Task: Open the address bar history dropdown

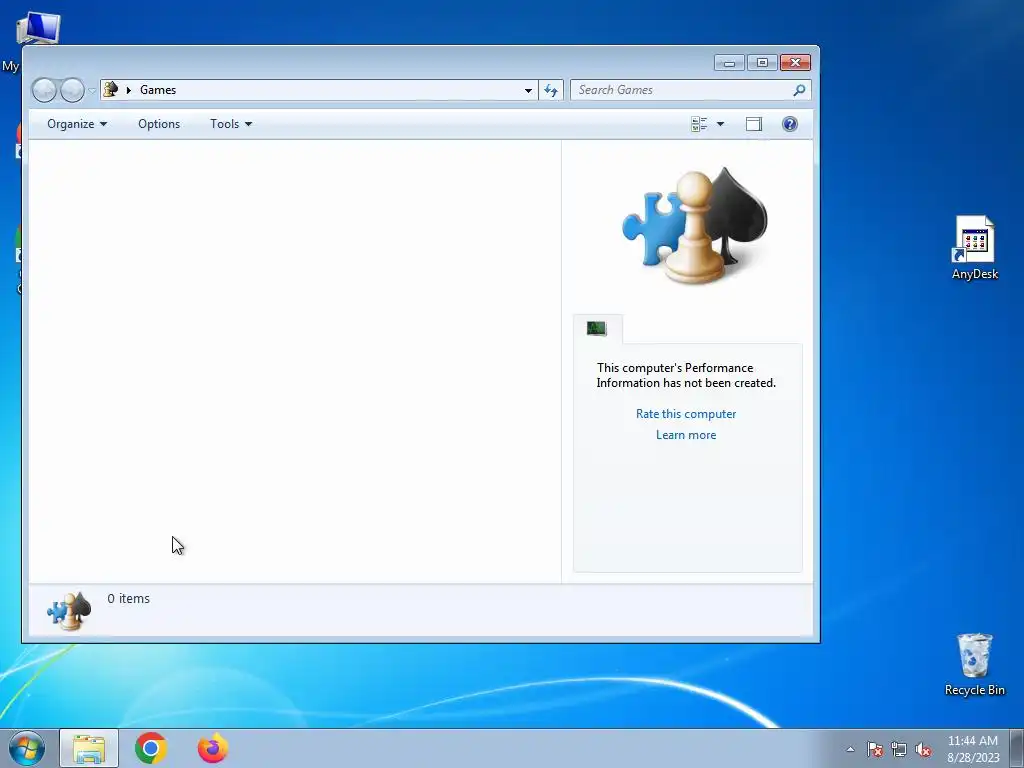Action: (x=528, y=90)
